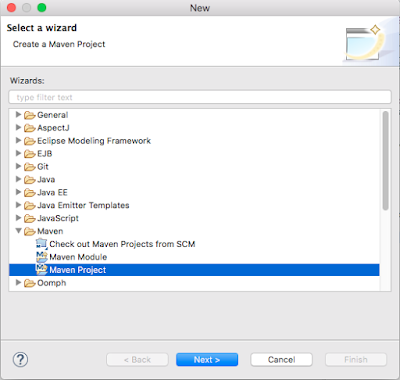Select the AspectJ label
This screenshot has width=400, height=380.
53,128
